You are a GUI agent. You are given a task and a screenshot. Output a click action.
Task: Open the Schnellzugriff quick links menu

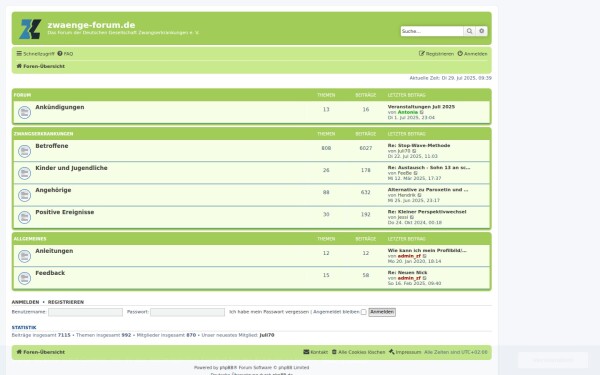coord(36,54)
